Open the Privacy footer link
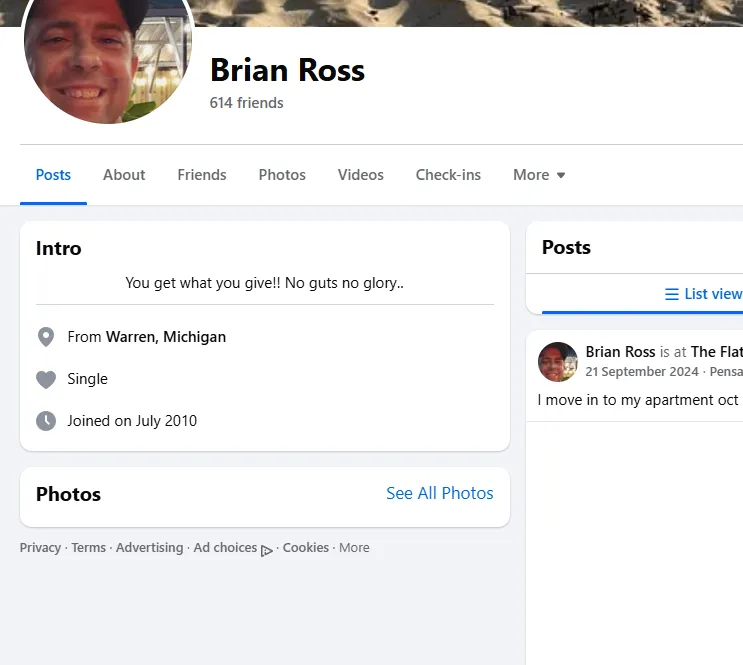 pyautogui.click(x=40, y=548)
